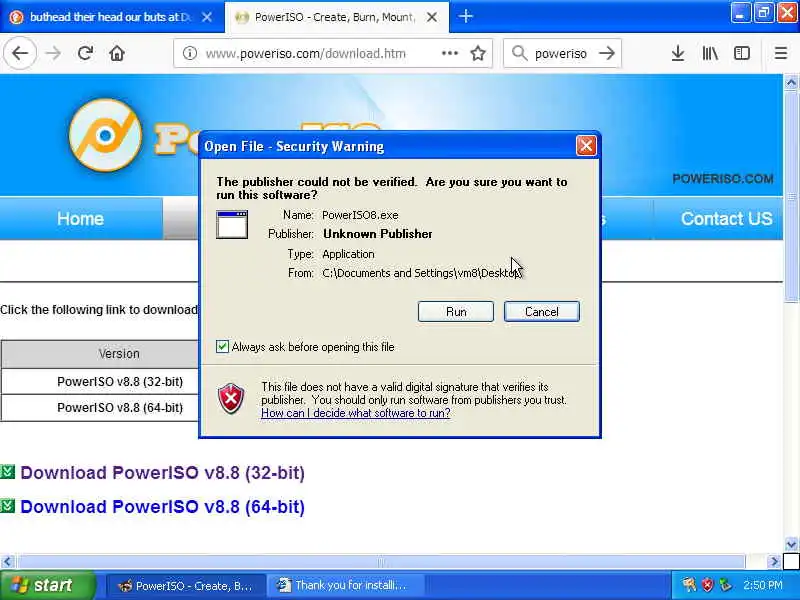Click the search box containing poweriso
The width and height of the screenshot is (800, 600).
pyautogui.click(x=560, y=53)
